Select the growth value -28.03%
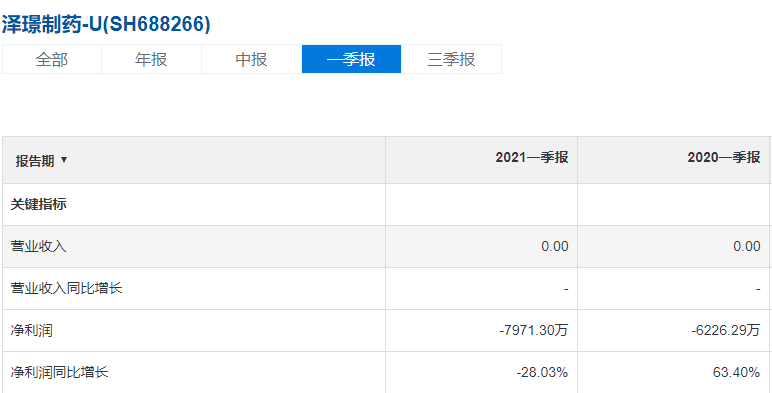 (543, 372)
